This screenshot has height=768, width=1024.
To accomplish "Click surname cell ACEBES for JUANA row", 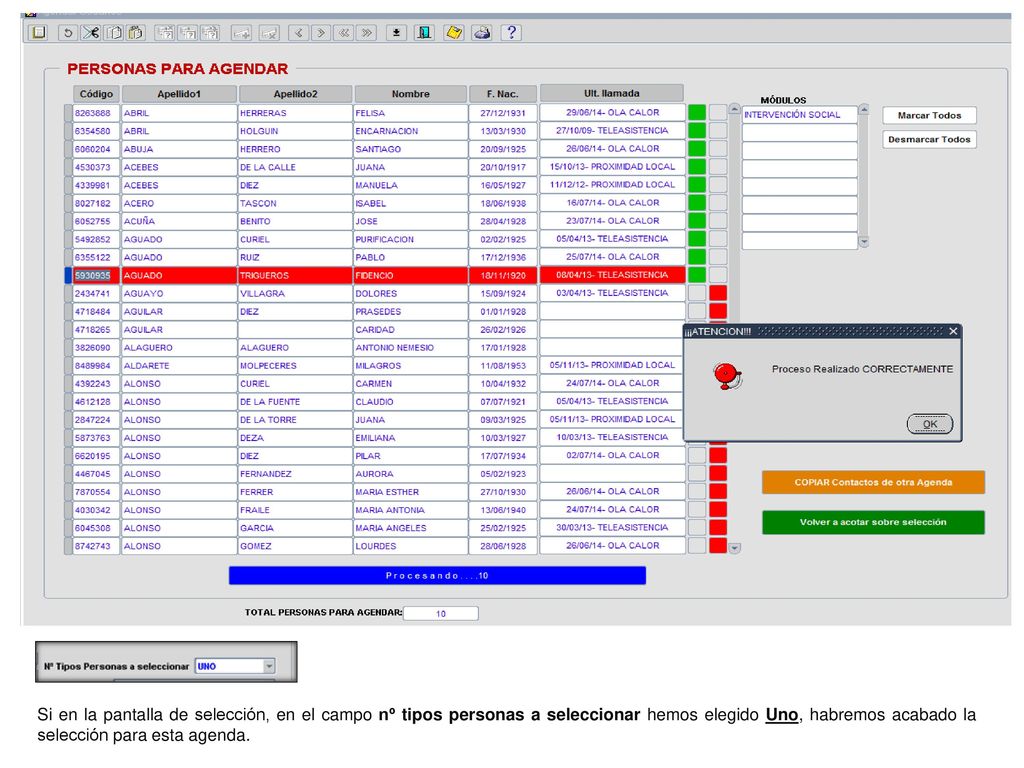I will click(179, 167).
